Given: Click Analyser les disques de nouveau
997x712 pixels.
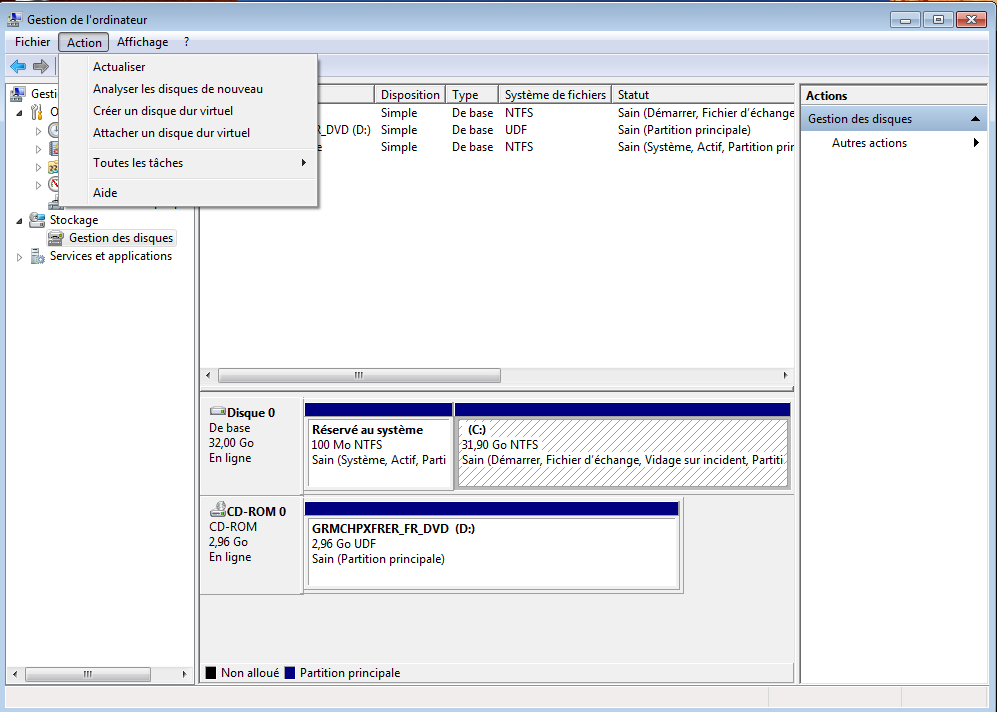Looking at the screenshot, I should tap(178, 89).
